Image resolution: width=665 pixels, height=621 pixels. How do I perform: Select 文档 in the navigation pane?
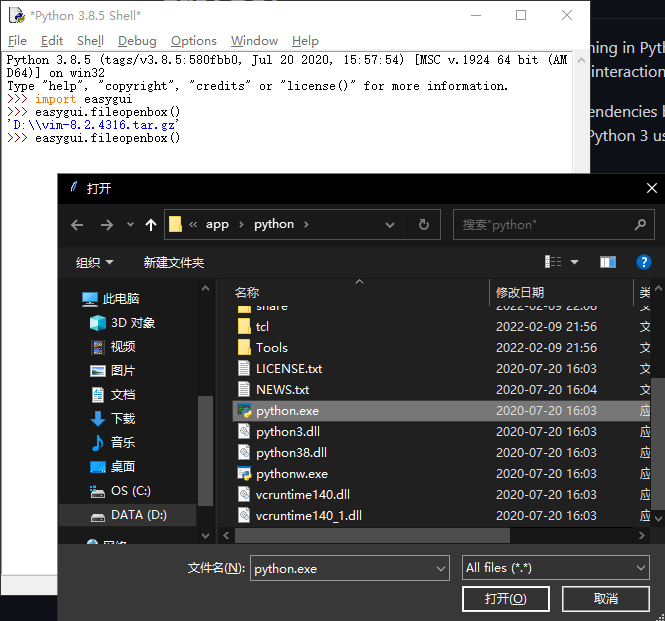pos(113,395)
